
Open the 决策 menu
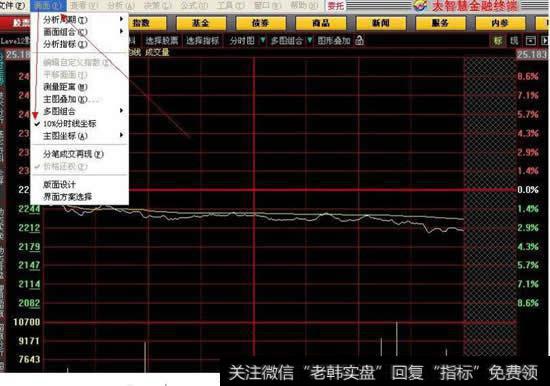coord(157,5)
